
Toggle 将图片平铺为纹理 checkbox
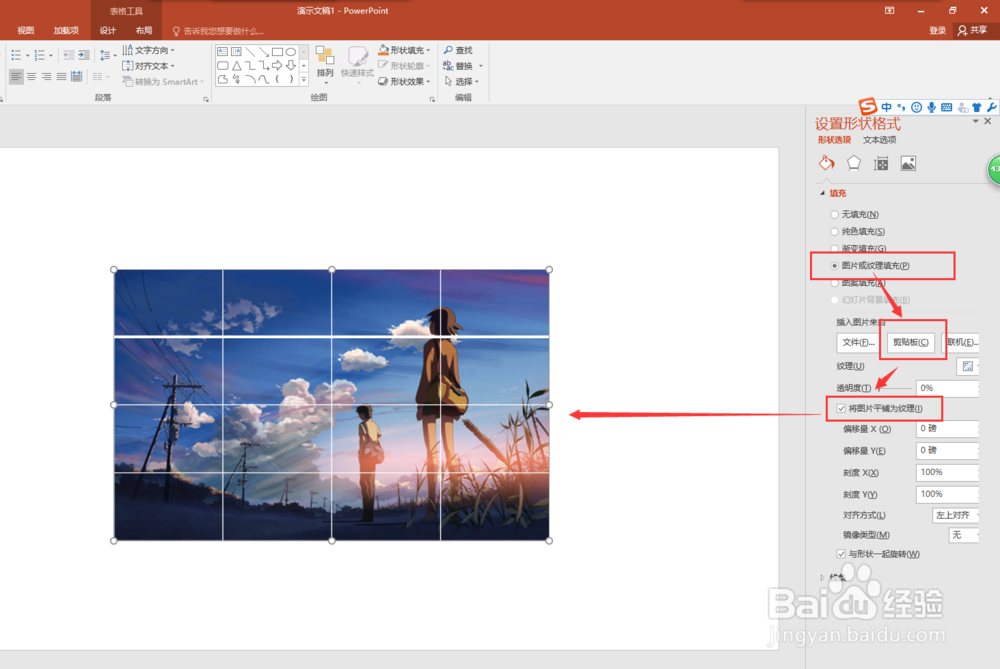coord(841,408)
